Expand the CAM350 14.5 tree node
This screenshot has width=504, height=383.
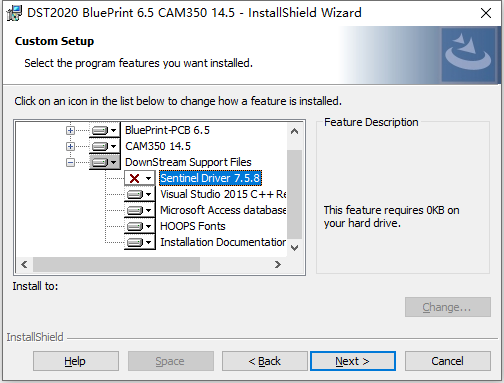70,146
